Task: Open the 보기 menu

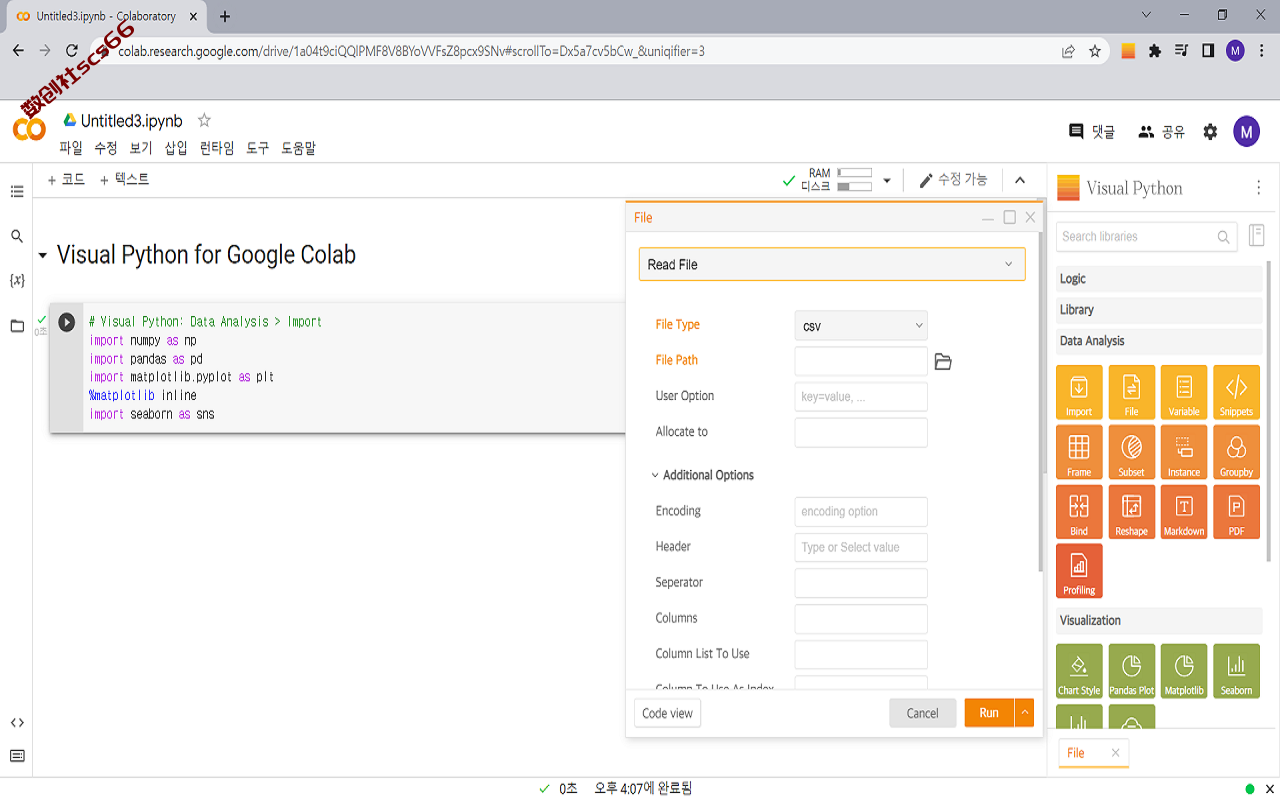Action: pyautogui.click(x=141, y=148)
